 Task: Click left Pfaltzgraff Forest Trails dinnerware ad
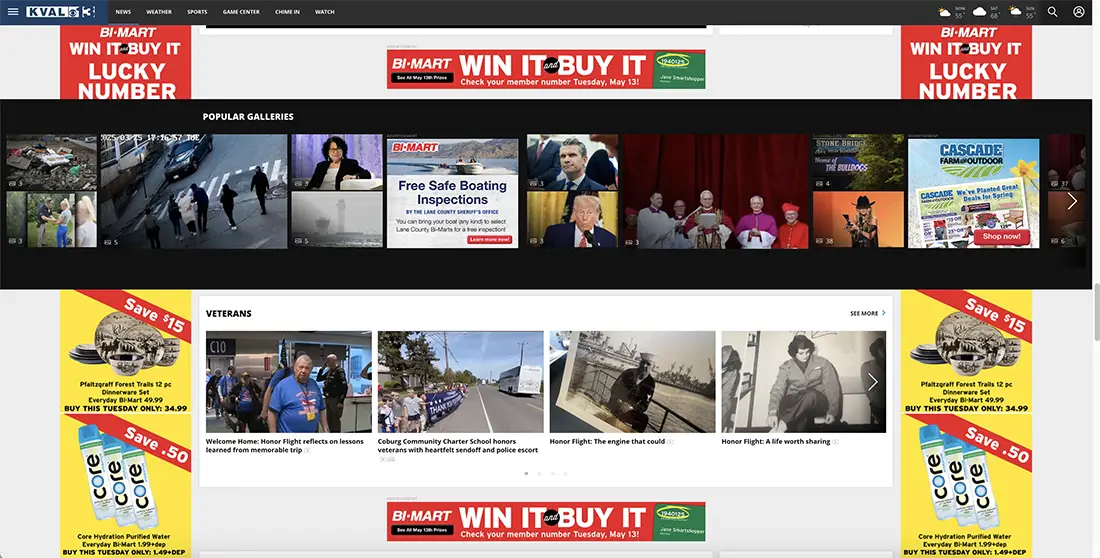126,352
